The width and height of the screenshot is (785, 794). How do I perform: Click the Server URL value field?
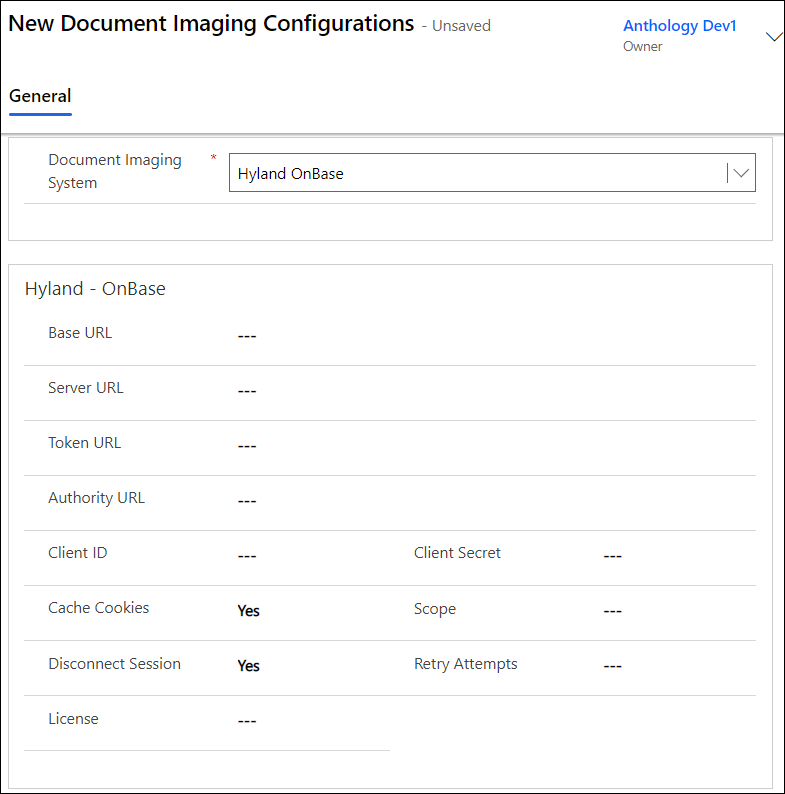[490, 391]
